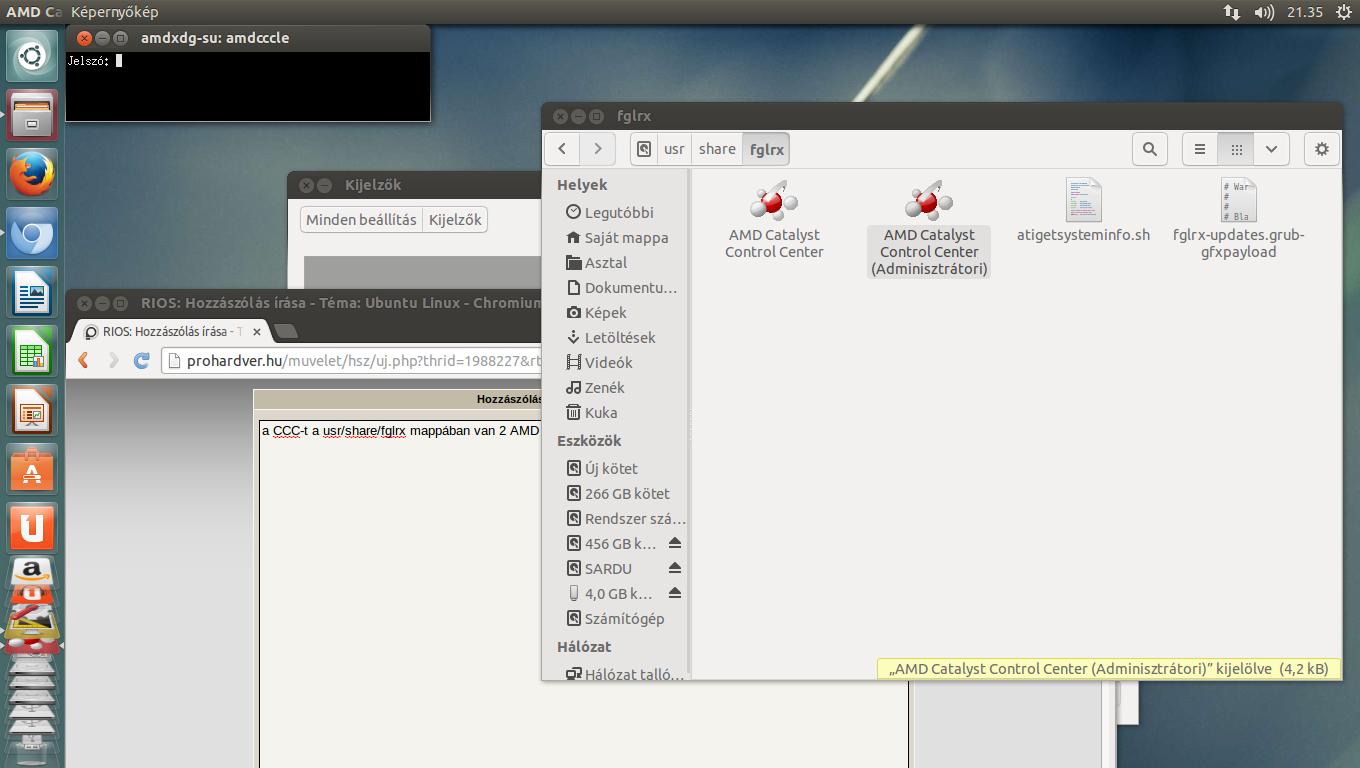Open Ubuntu One from the launcher
This screenshot has width=1360, height=768.
point(32,528)
